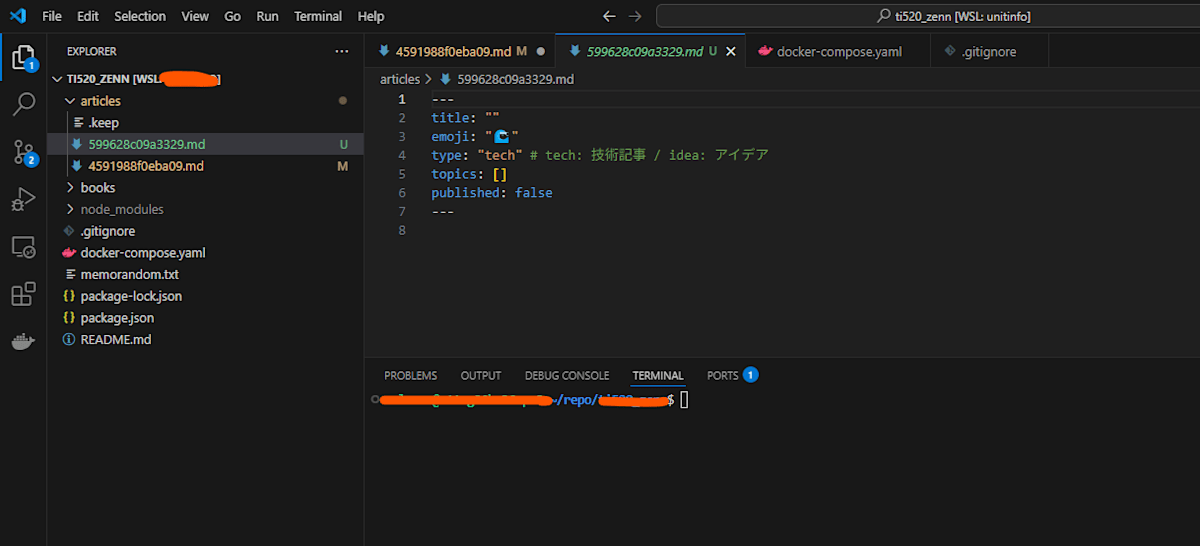Switch to PROBLEMS panel tab
Image resolution: width=1200 pixels, height=546 pixels.
(410, 376)
